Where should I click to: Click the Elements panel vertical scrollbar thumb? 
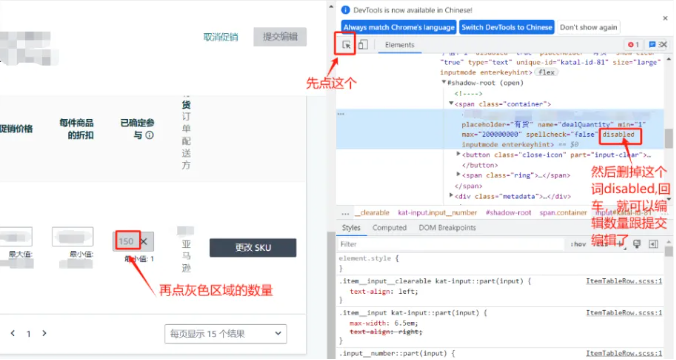click(x=668, y=139)
